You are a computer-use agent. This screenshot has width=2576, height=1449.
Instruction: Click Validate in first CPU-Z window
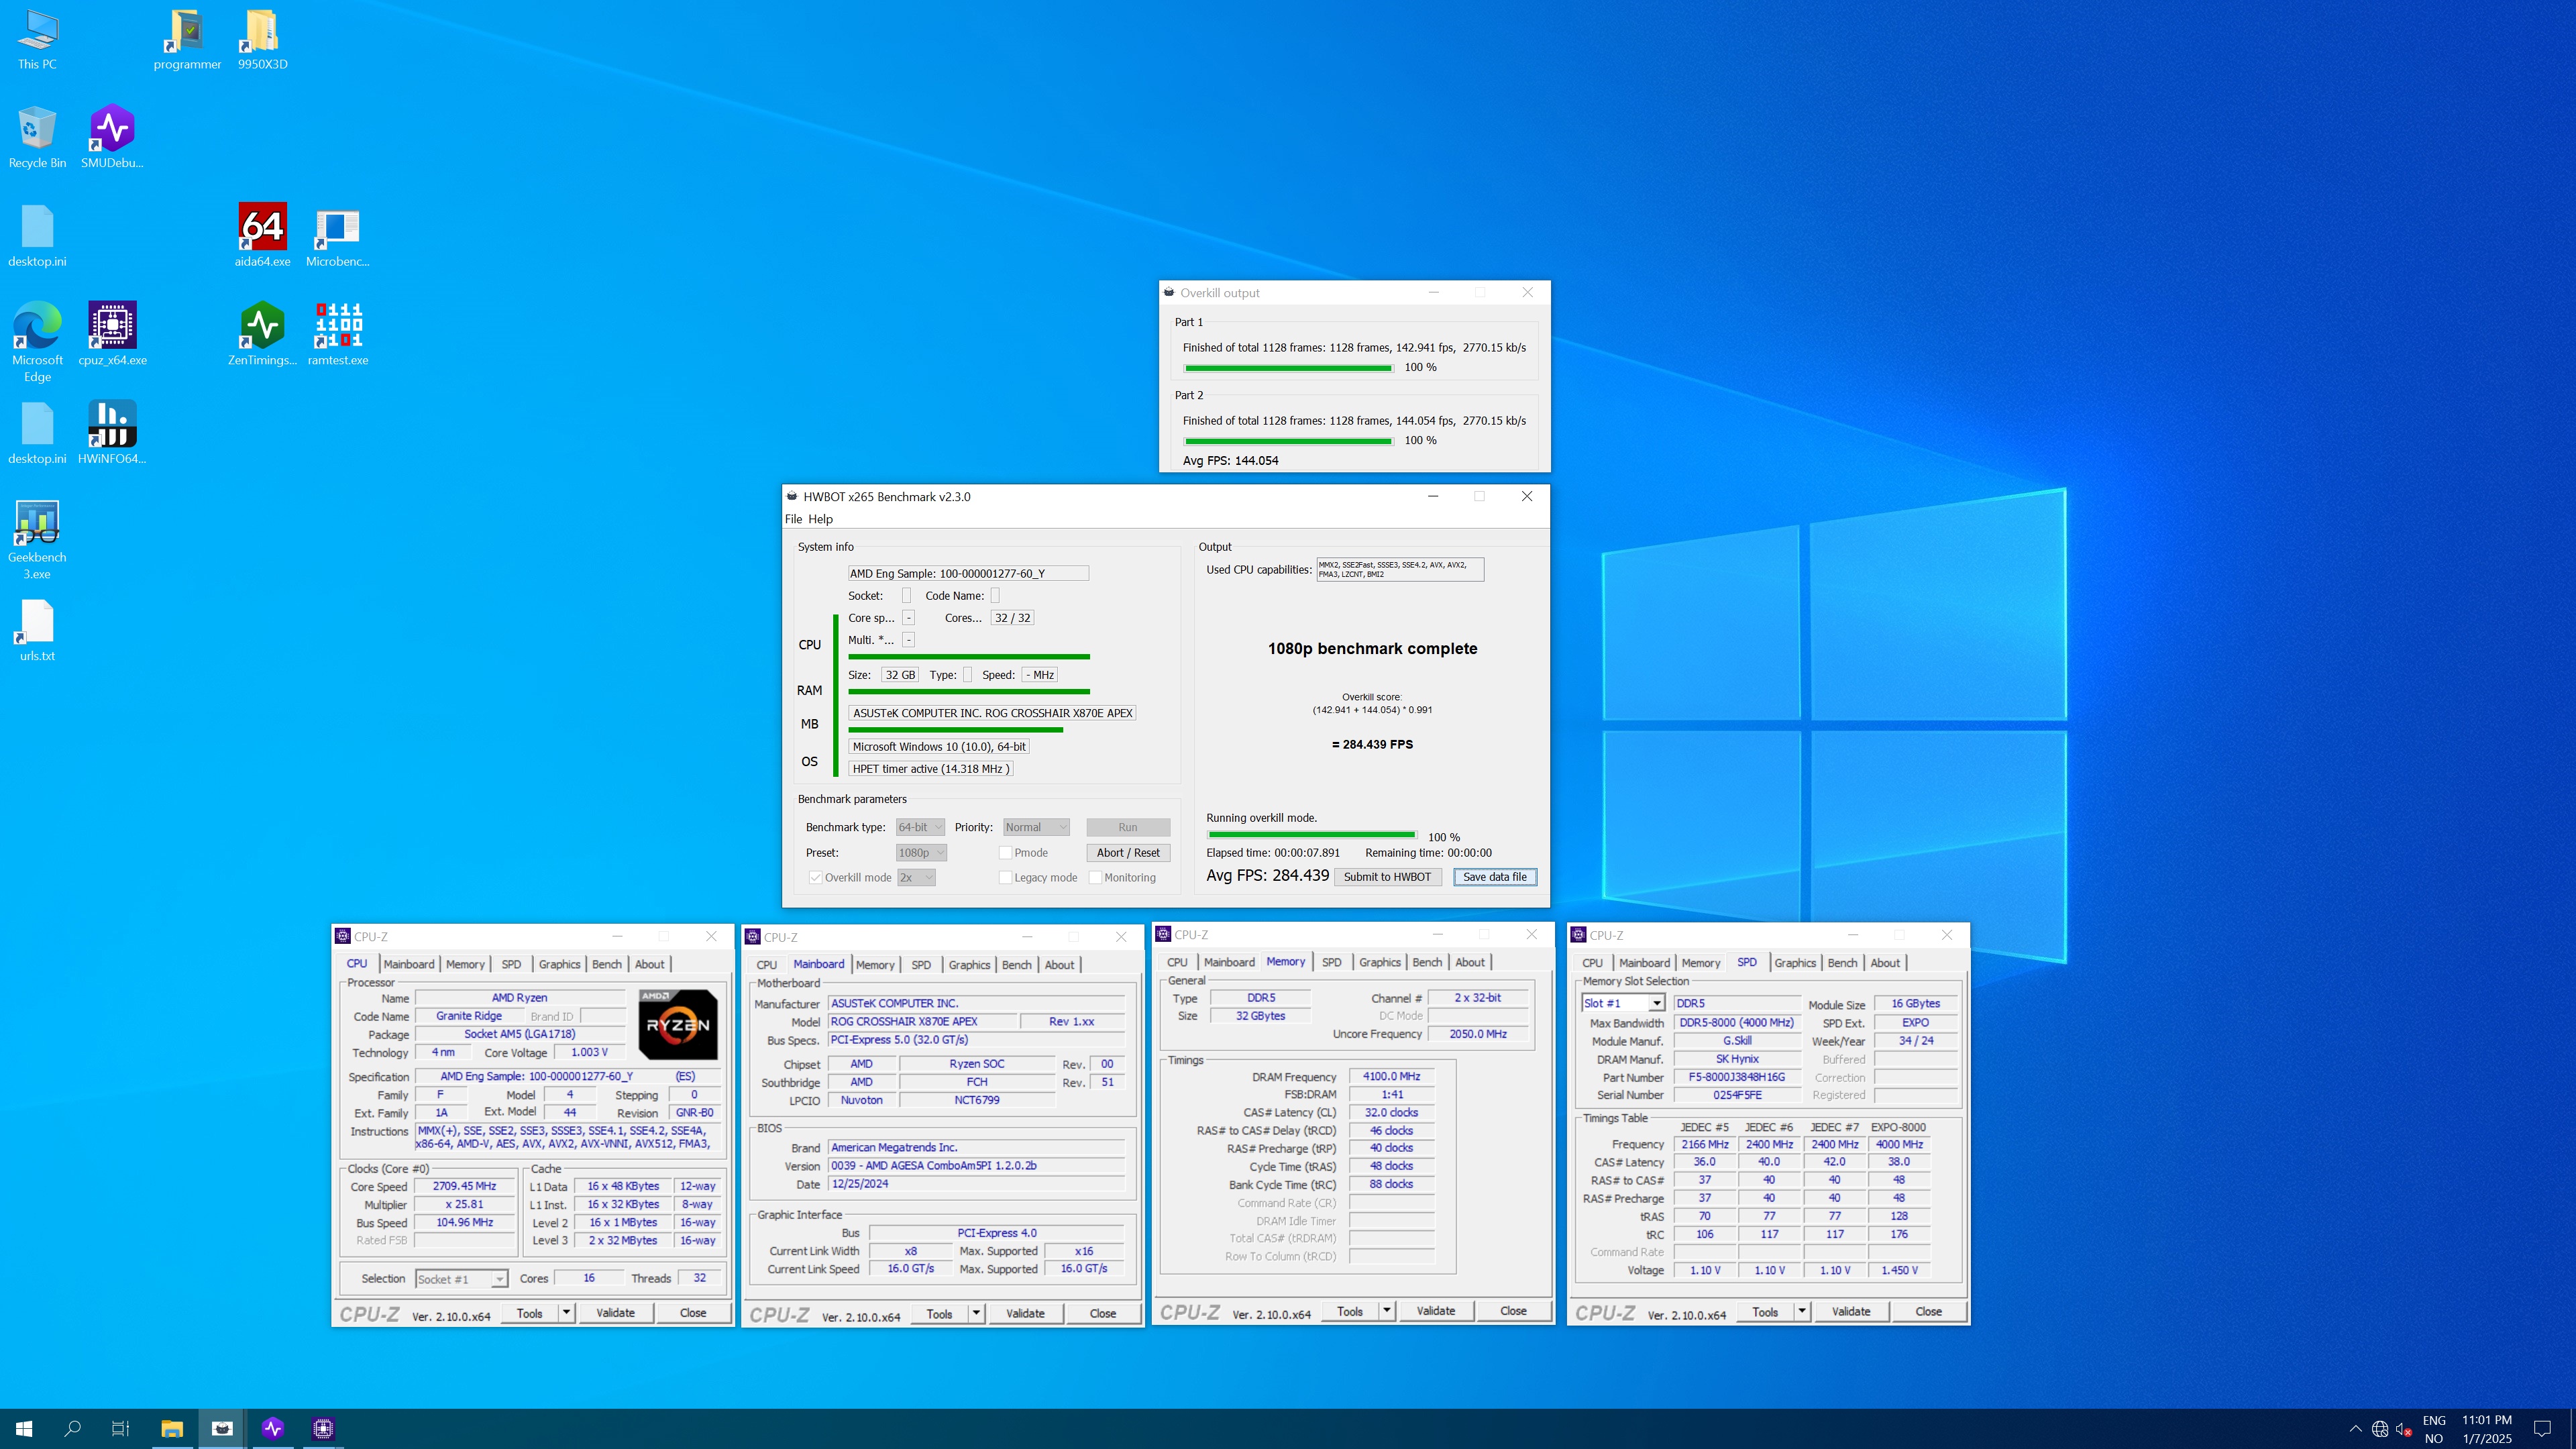click(615, 1313)
